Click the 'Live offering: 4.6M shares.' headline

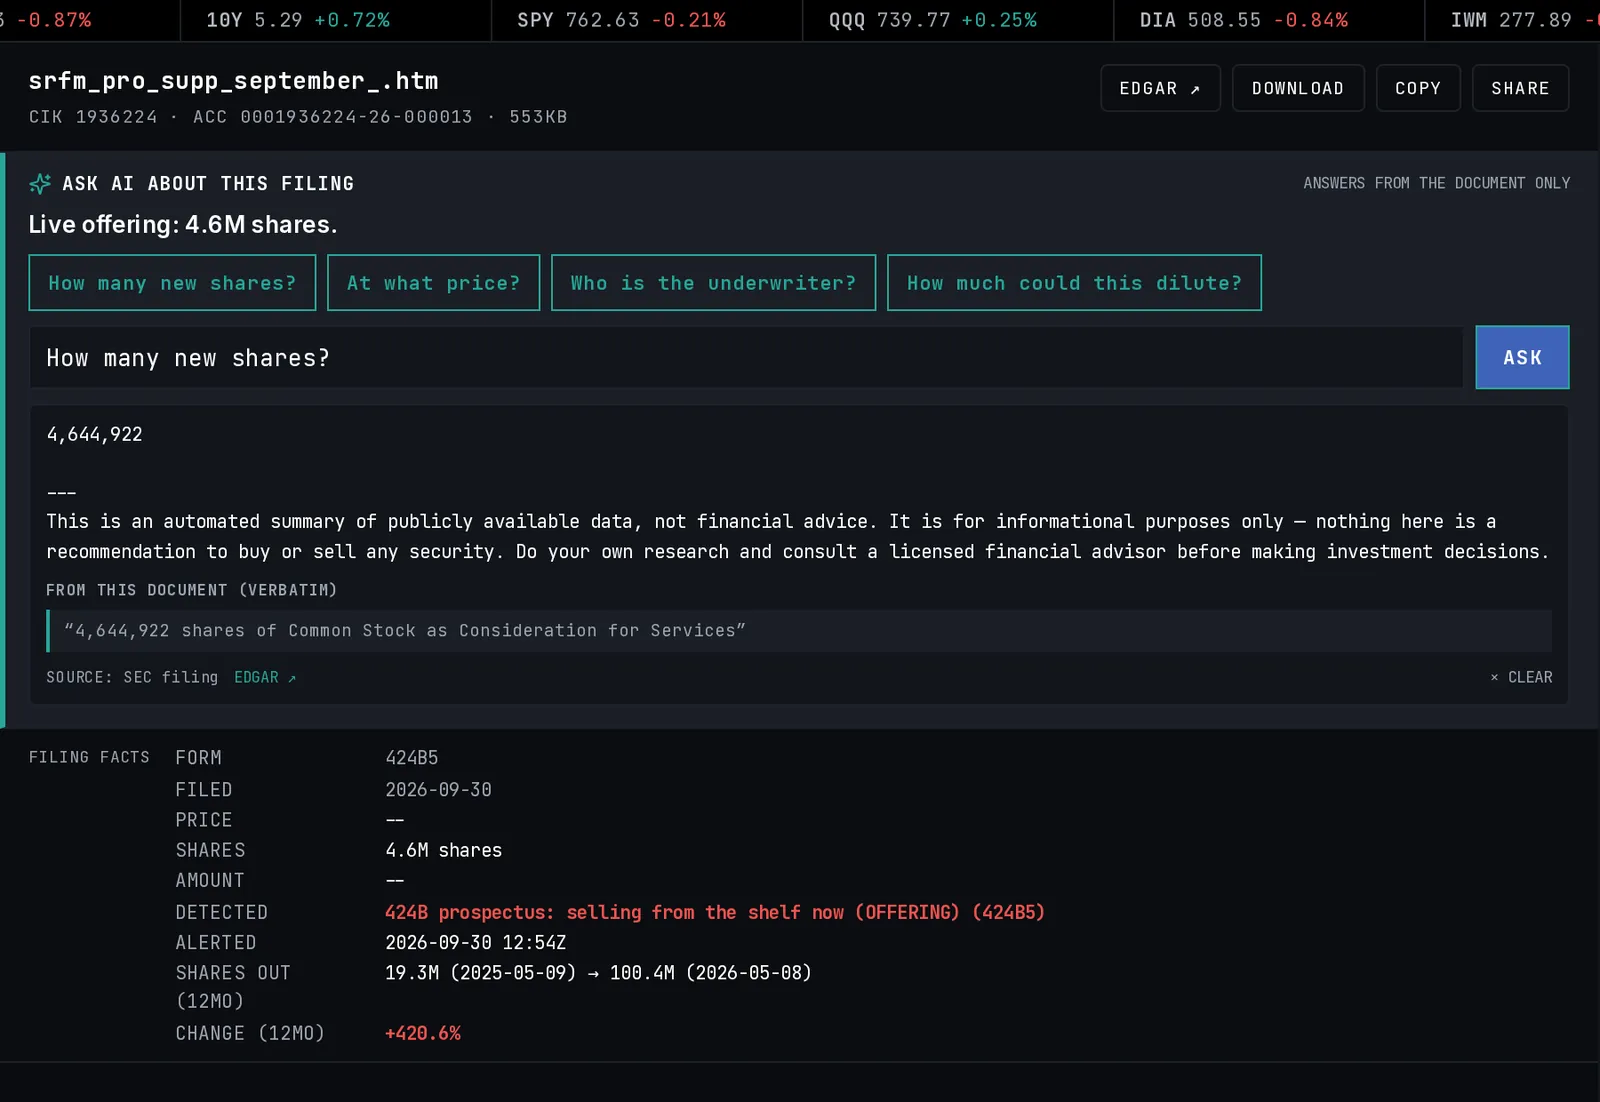tap(183, 225)
